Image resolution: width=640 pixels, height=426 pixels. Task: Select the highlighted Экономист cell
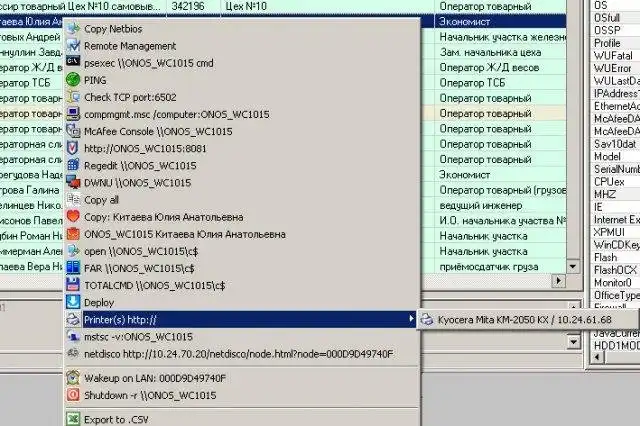point(500,21)
